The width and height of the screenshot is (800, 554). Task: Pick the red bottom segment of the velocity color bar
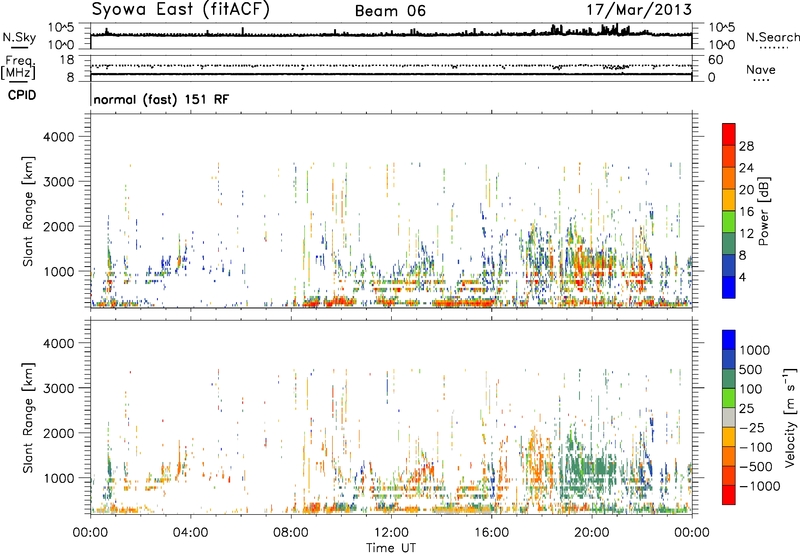(729, 495)
